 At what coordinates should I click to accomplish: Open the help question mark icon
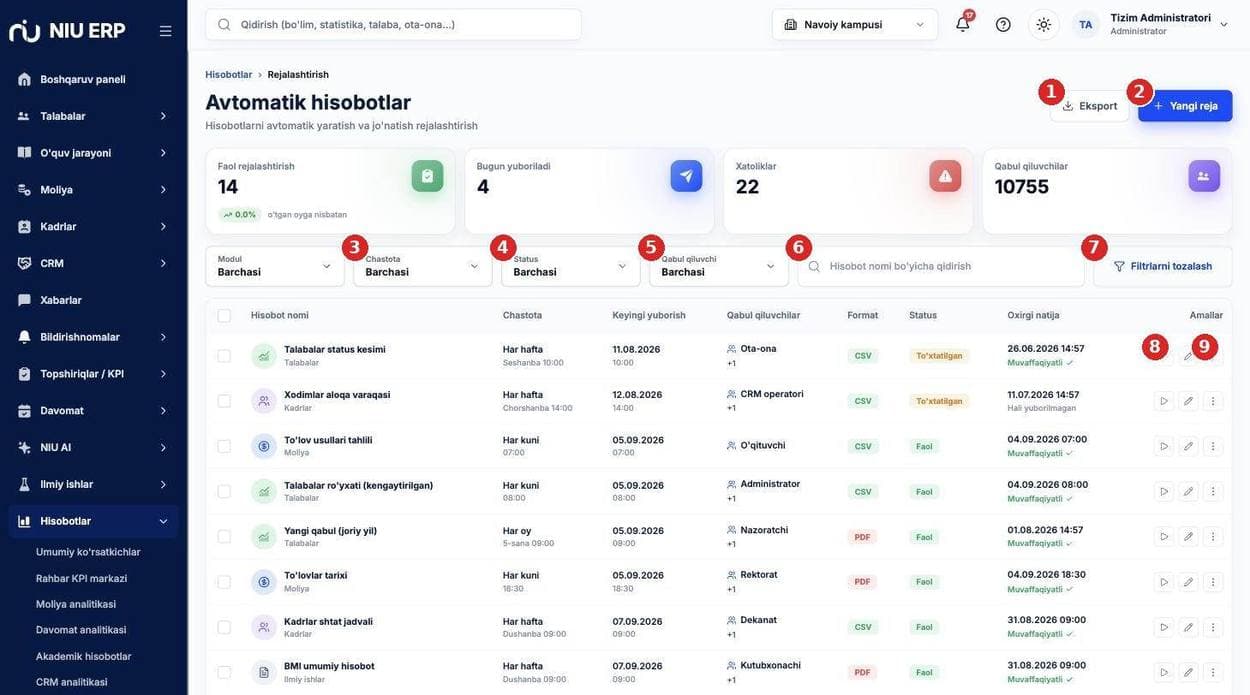pyautogui.click(x=1003, y=24)
